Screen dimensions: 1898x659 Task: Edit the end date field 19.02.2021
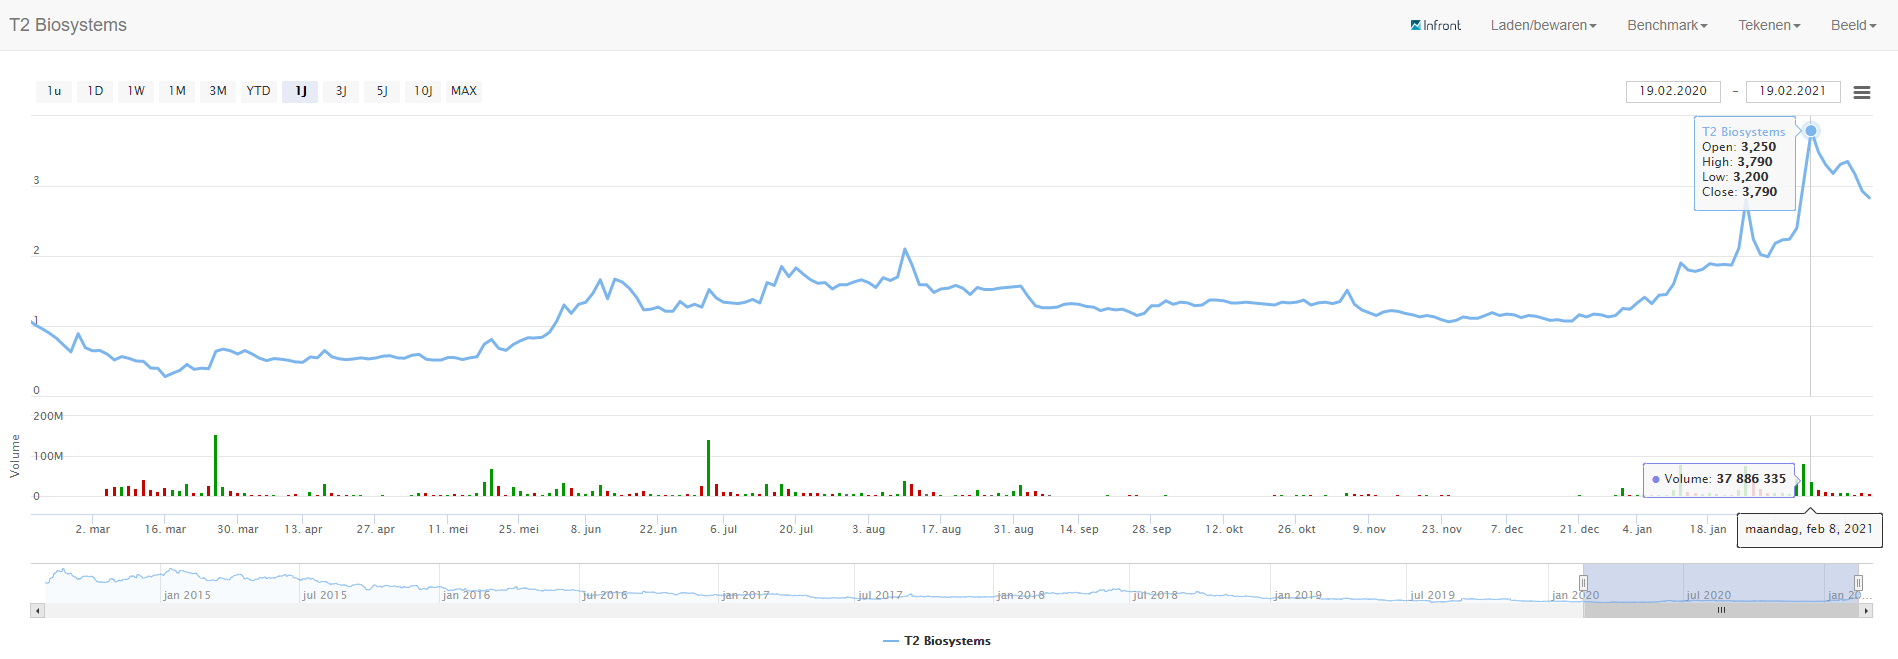(x=1793, y=91)
